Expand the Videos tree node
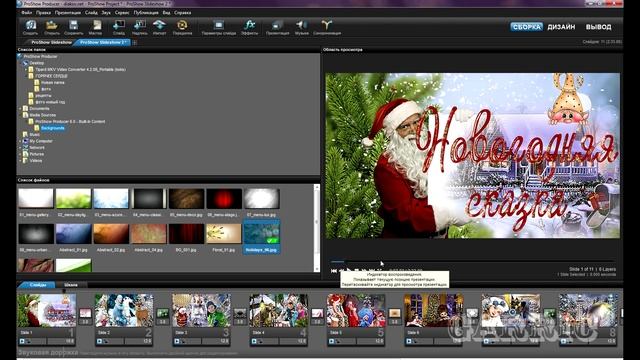The image size is (640, 360). pos(20,161)
